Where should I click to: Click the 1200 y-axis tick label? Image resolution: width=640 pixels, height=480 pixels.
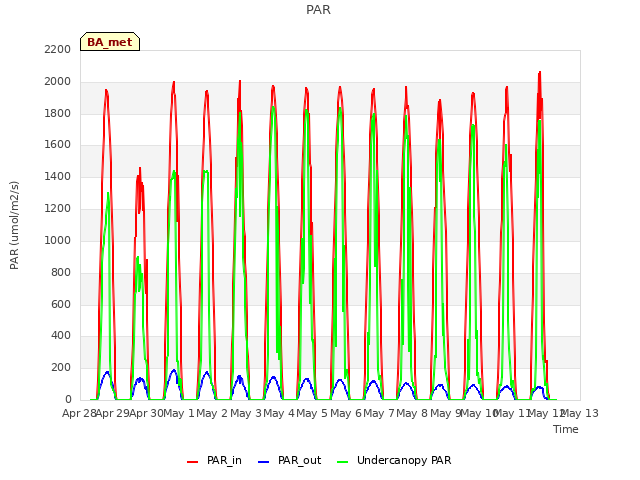(x=58, y=209)
